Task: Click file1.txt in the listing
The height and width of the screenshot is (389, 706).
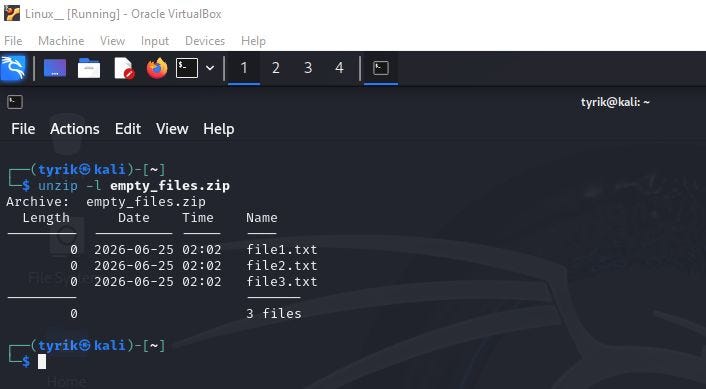Action: coord(282,249)
